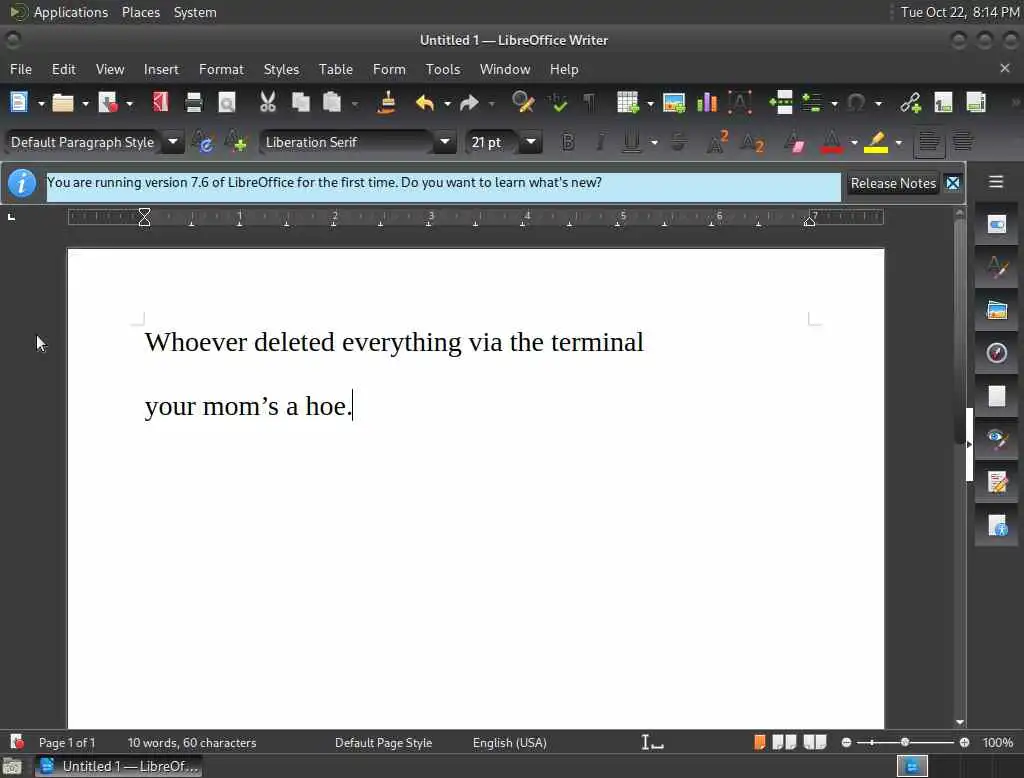
Task: Toggle Bold formatting
Action: pos(568,142)
